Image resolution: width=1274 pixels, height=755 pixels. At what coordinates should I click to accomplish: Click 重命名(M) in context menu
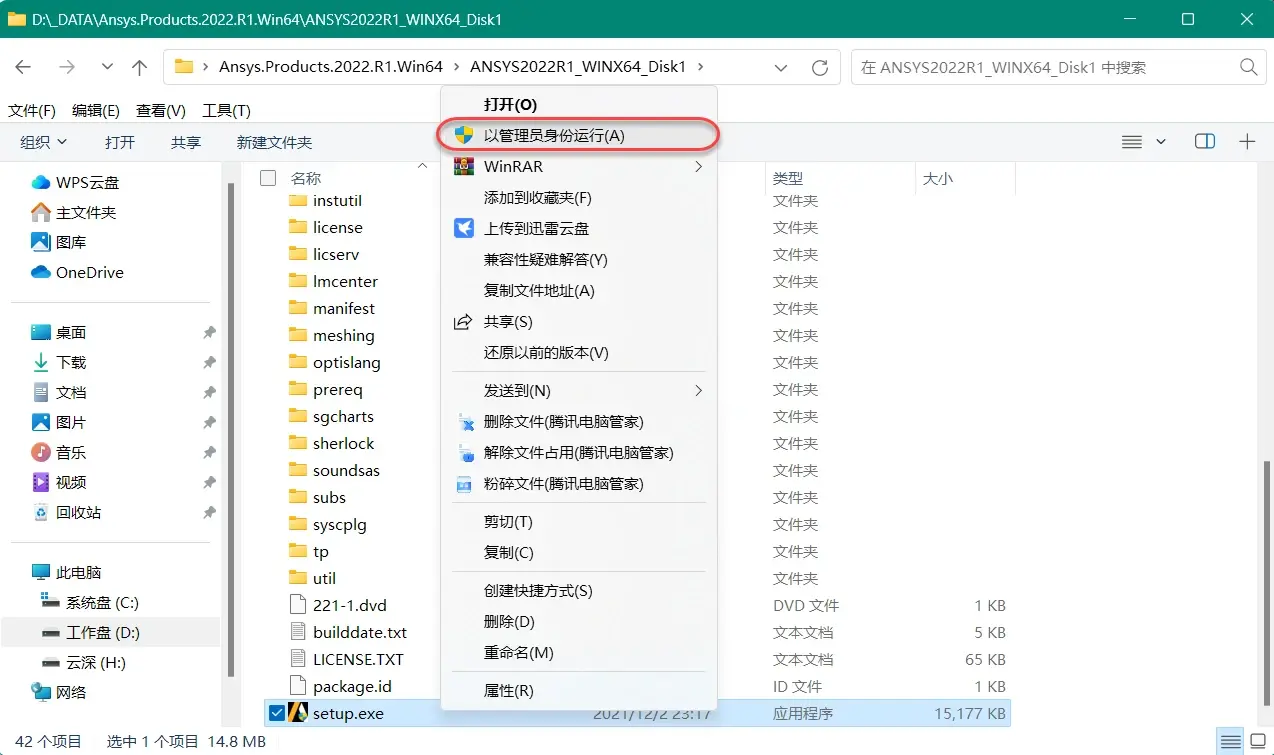point(578,652)
